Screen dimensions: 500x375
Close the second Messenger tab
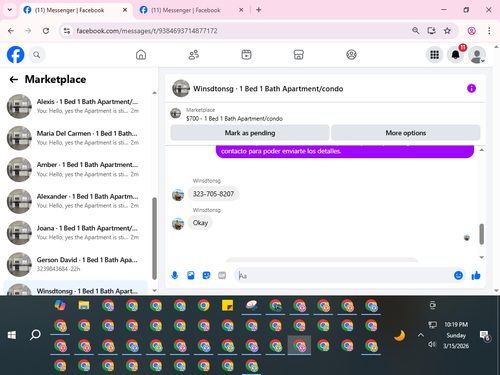pos(241,10)
